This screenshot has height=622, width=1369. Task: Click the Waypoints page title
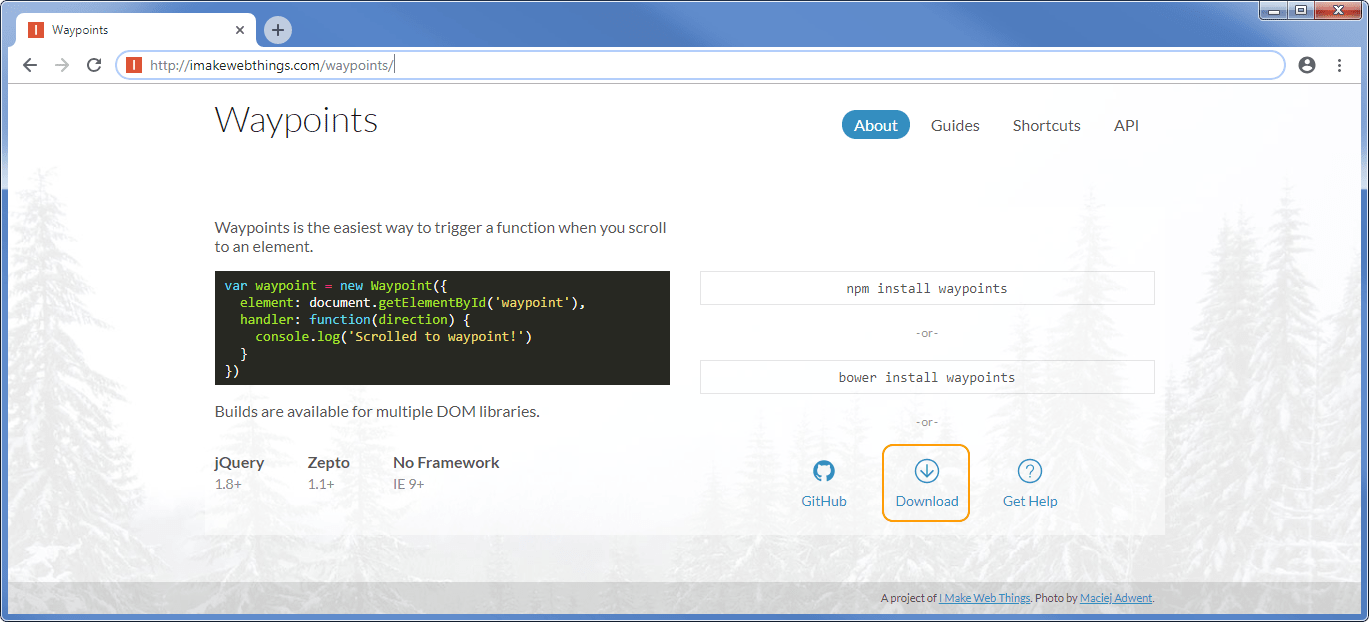pyautogui.click(x=296, y=120)
